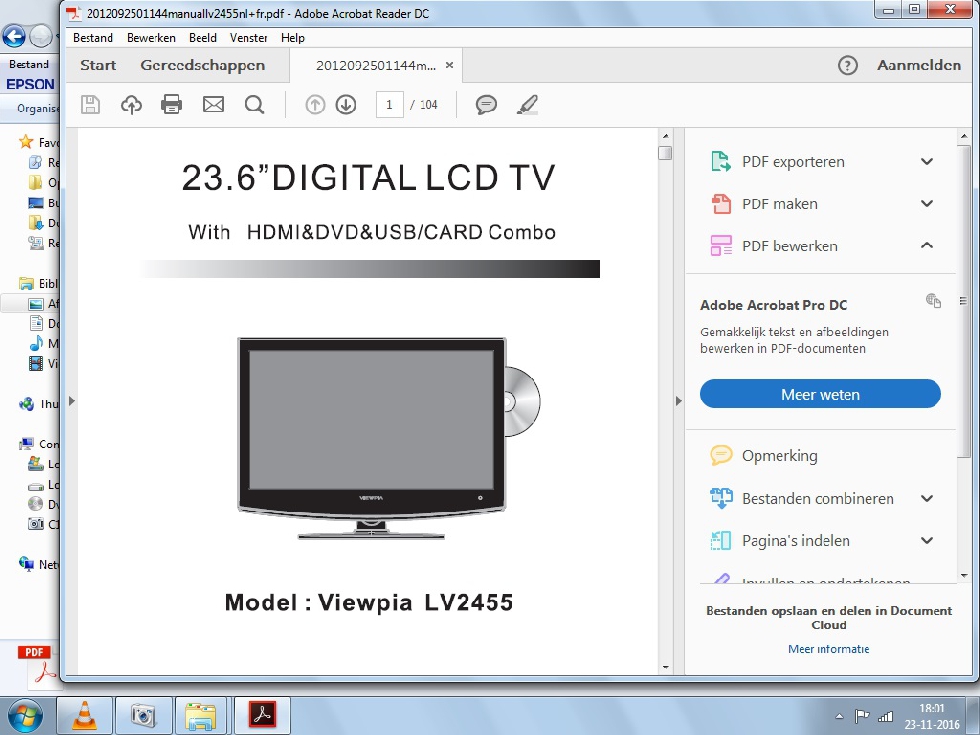980x735 pixels.
Task: Open Windows Explorer from taskbar
Action: click(x=202, y=715)
